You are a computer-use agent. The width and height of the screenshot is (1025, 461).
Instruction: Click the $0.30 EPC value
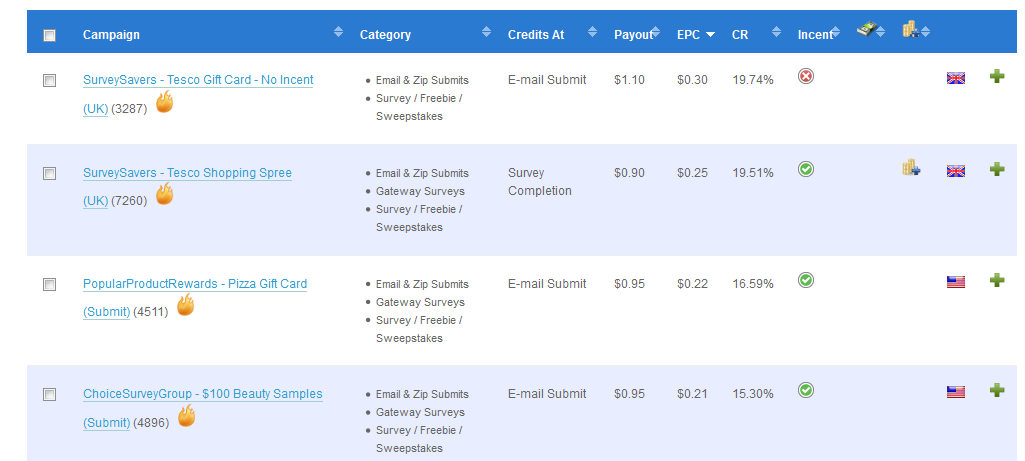click(692, 80)
